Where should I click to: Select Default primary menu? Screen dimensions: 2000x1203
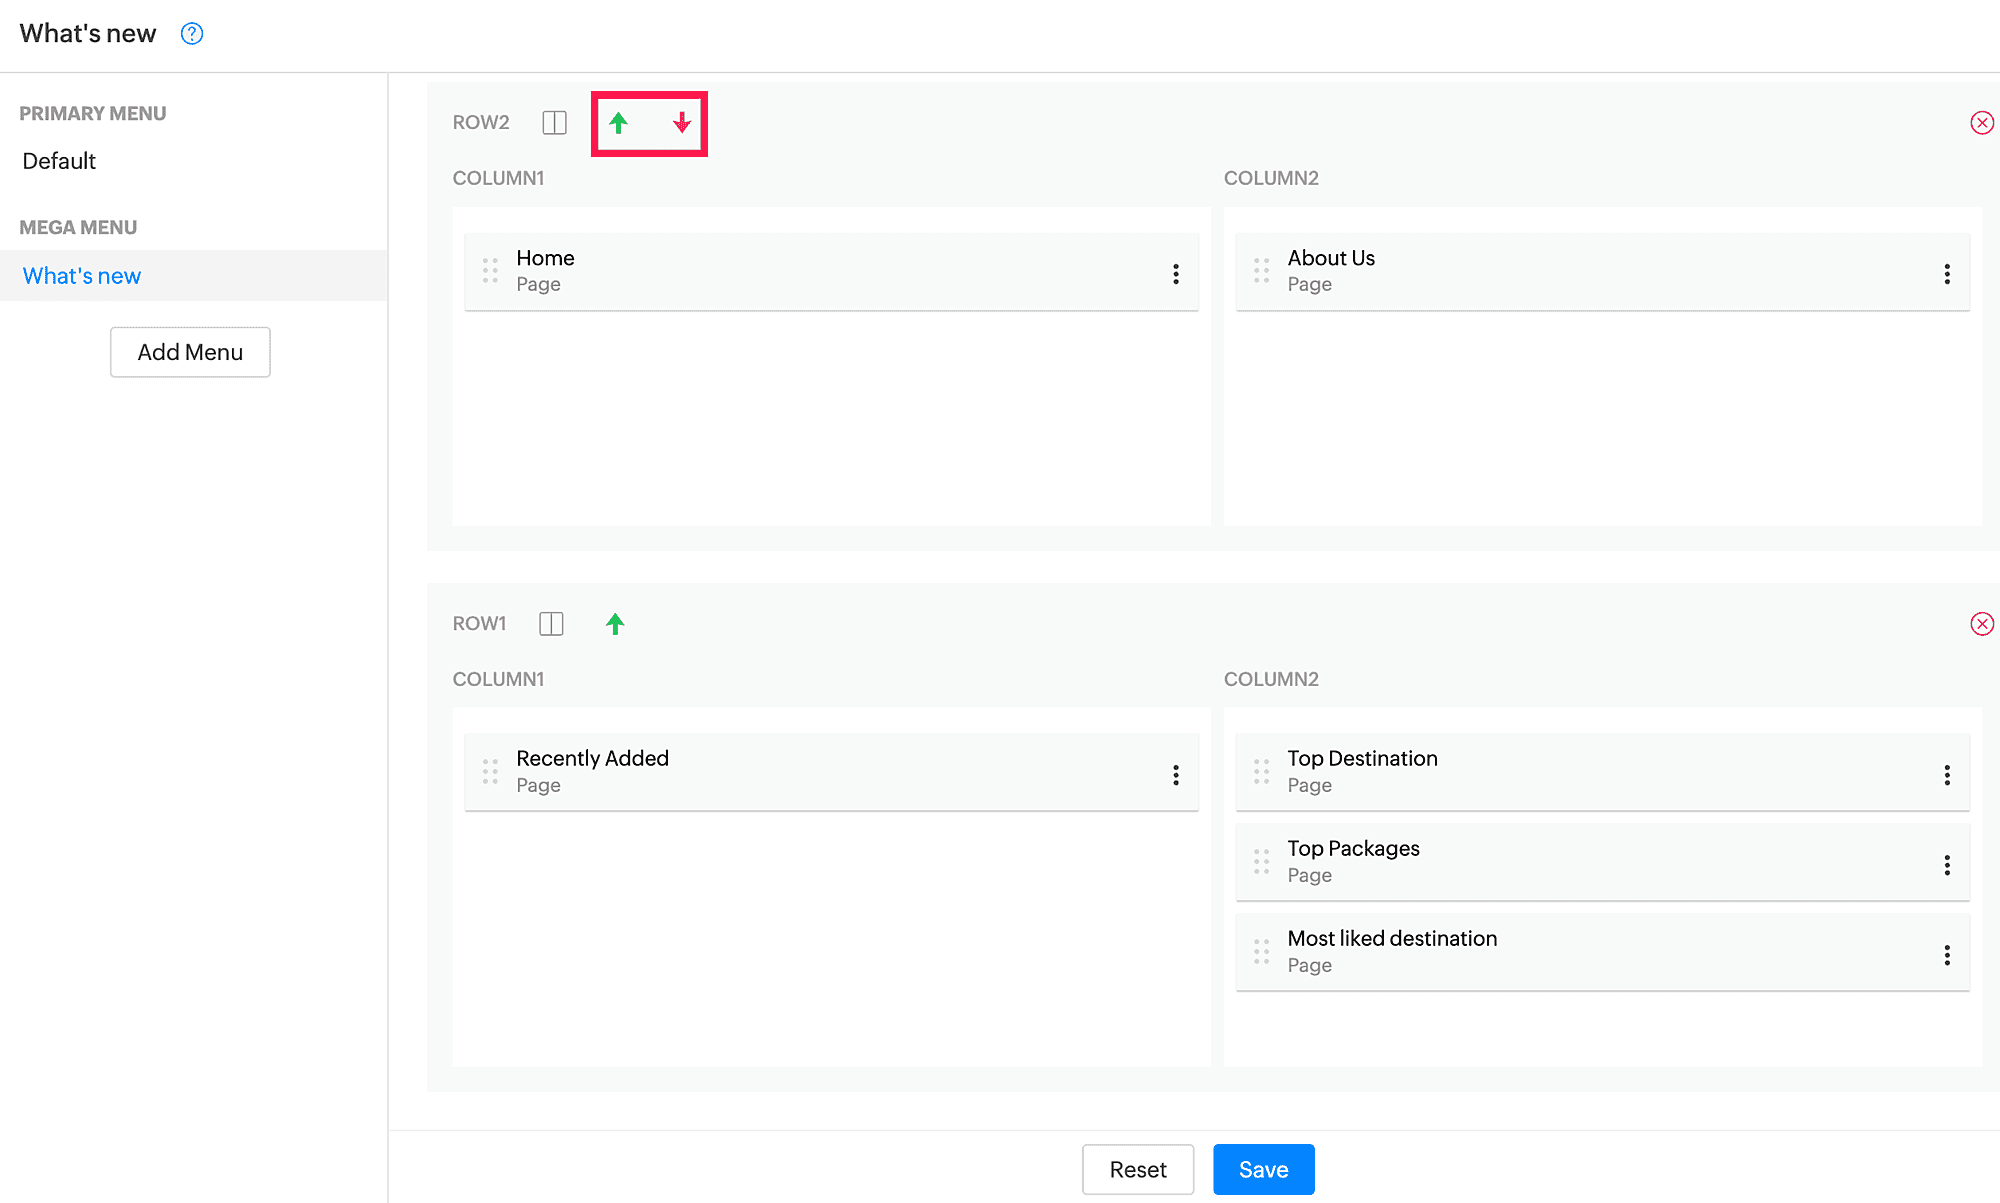pyautogui.click(x=59, y=161)
